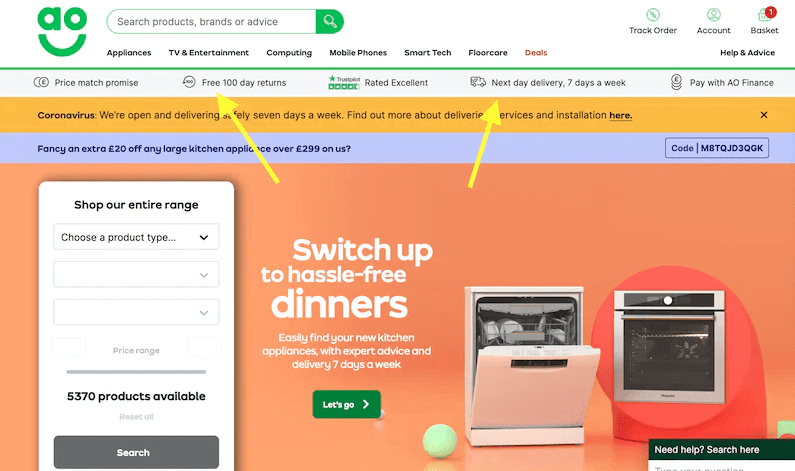Open the Deals menu item
The image size is (795, 471).
536,53
